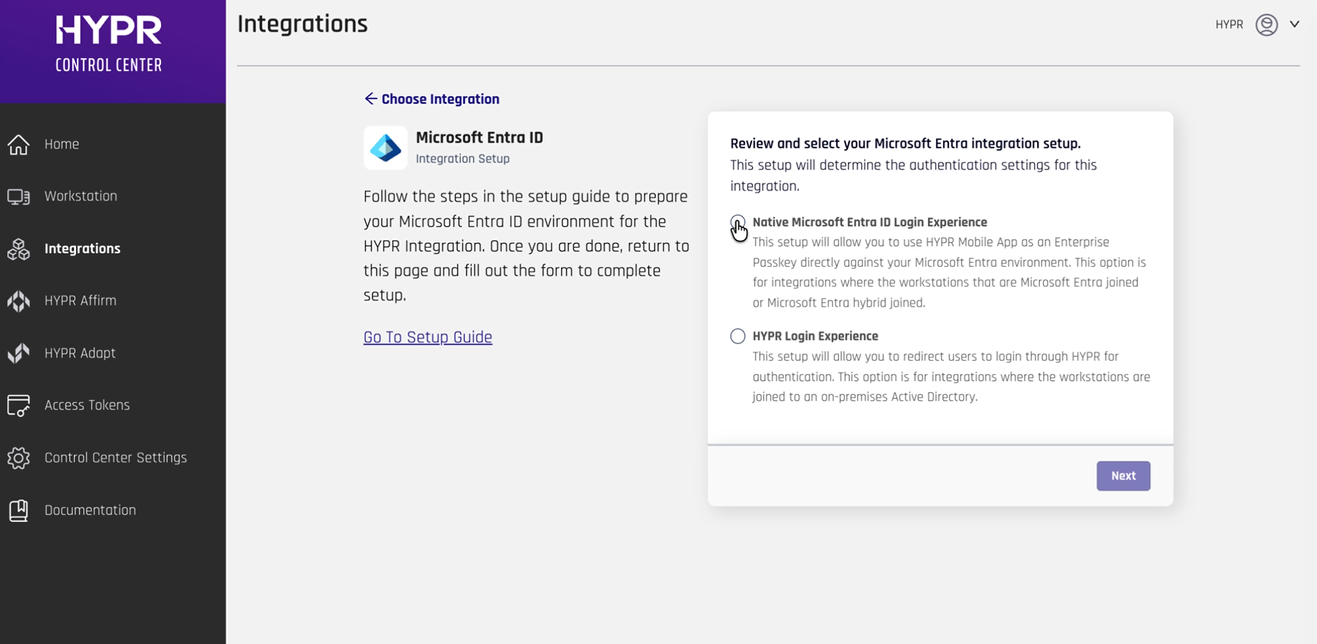Screen dimensions: 1317x644
Task: Click the Workstation monitor icon
Action: pyautogui.click(x=19, y=197)
